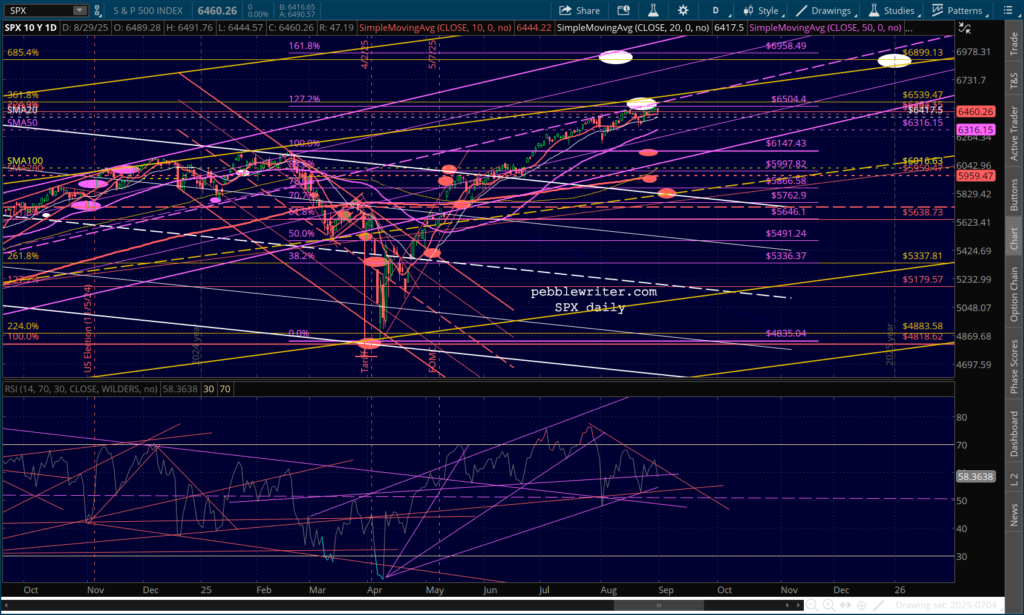Open the Patterns dropdown menu
This screenshot has width=1024, height=615.
point(958,10)
